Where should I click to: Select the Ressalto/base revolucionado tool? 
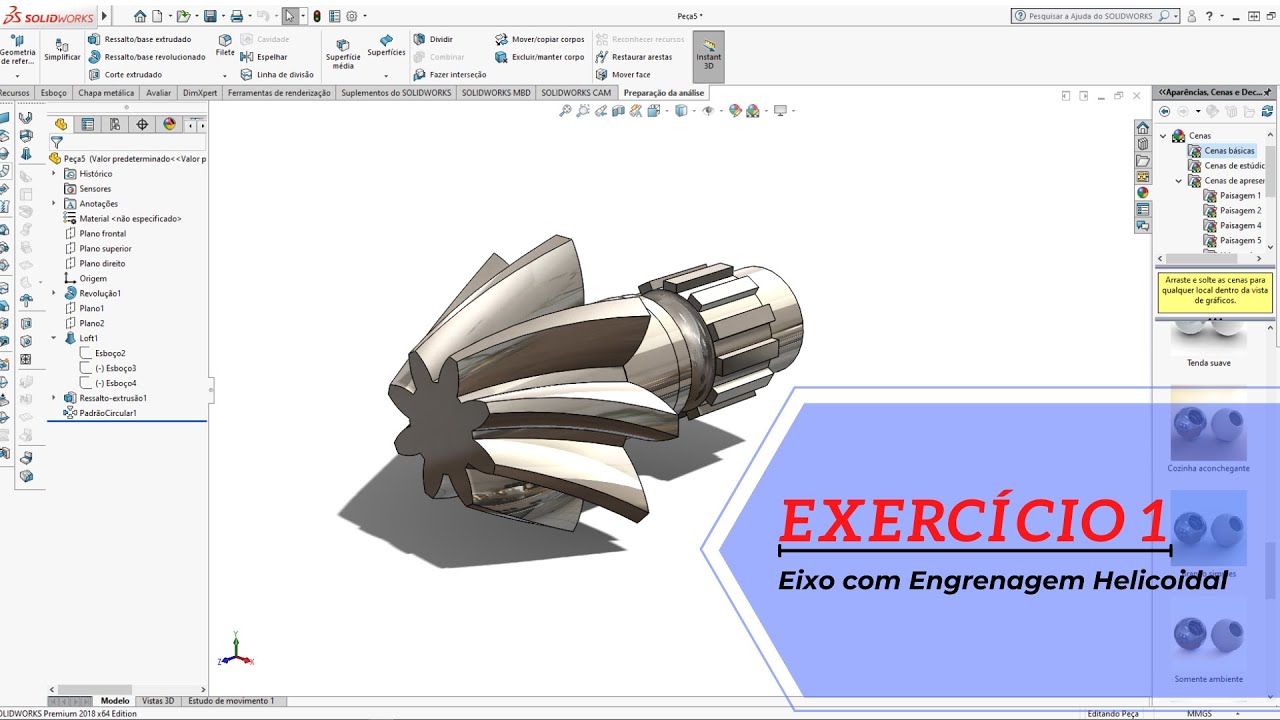(x=147, y=57)
